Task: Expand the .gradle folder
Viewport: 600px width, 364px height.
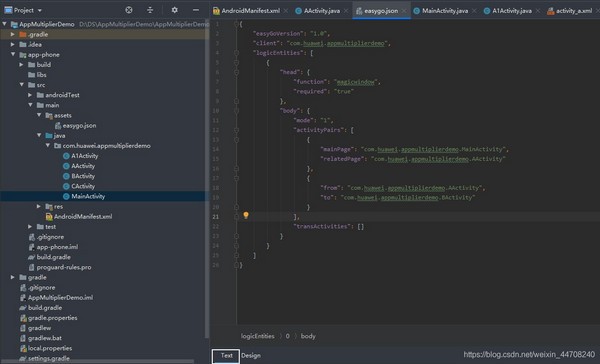Action: click(x=13, y=34)
